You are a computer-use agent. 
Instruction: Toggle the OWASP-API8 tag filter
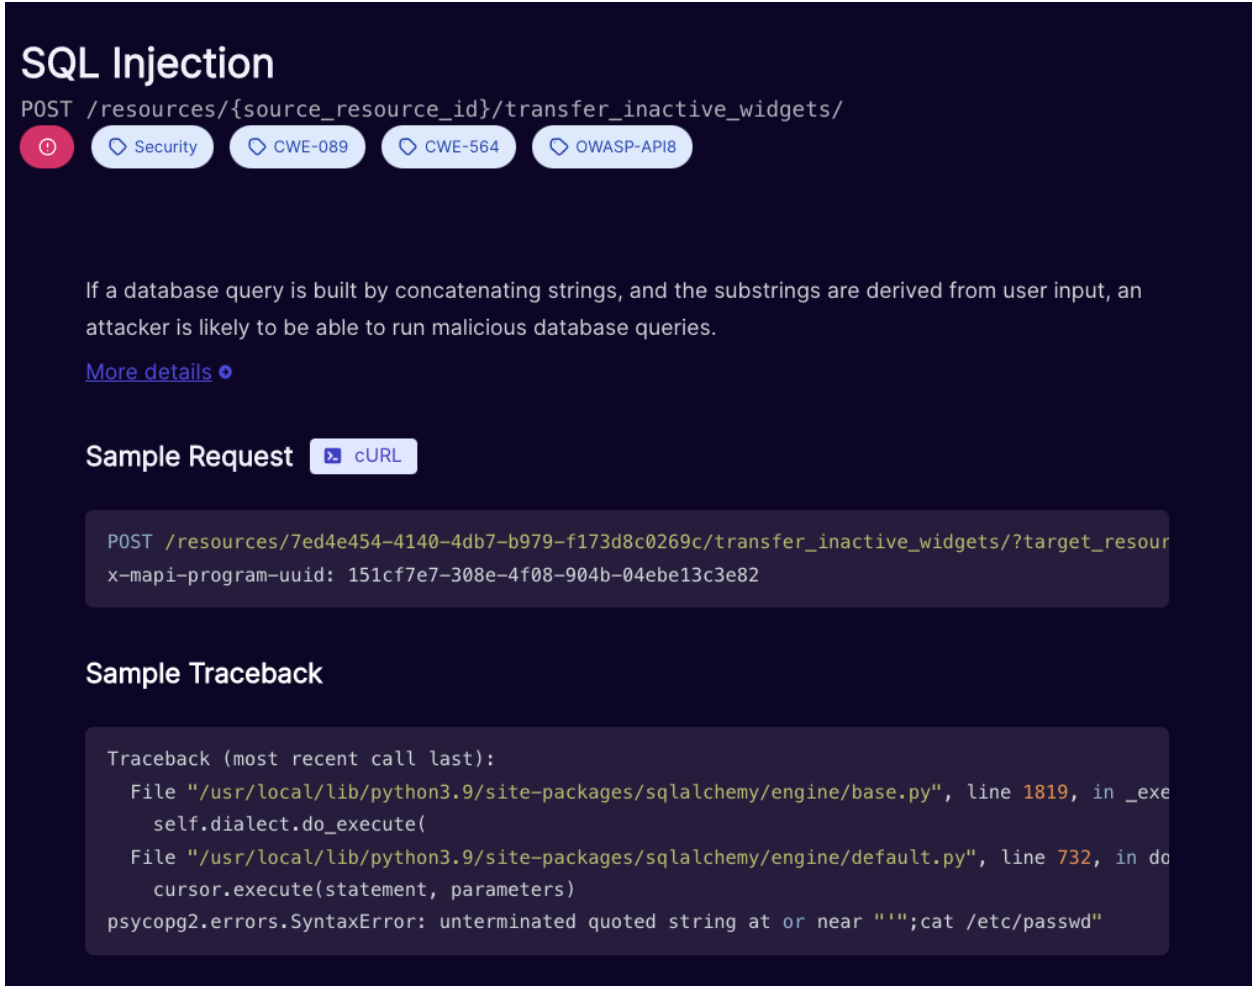tap(612, 147)
